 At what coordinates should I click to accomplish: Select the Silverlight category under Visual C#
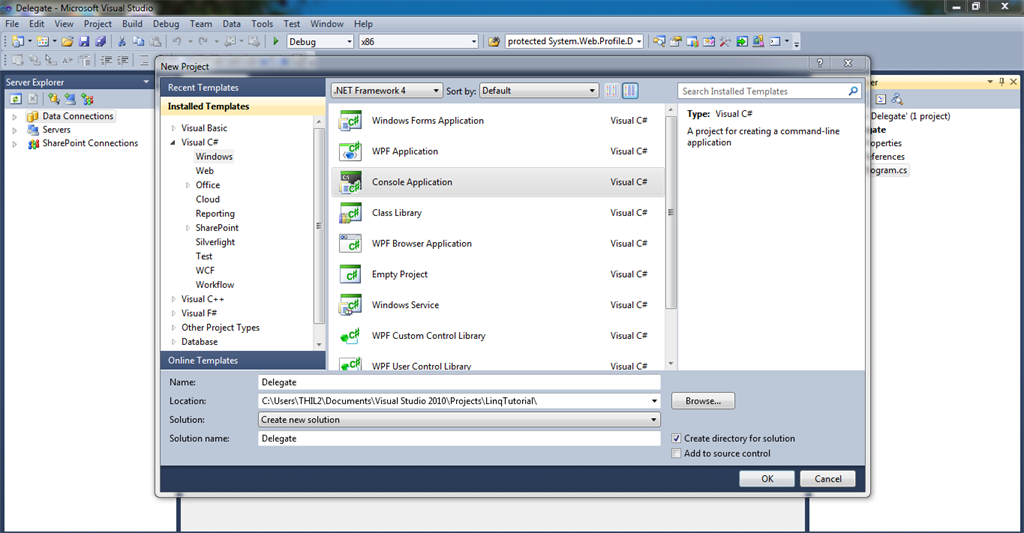click(215, 242)
